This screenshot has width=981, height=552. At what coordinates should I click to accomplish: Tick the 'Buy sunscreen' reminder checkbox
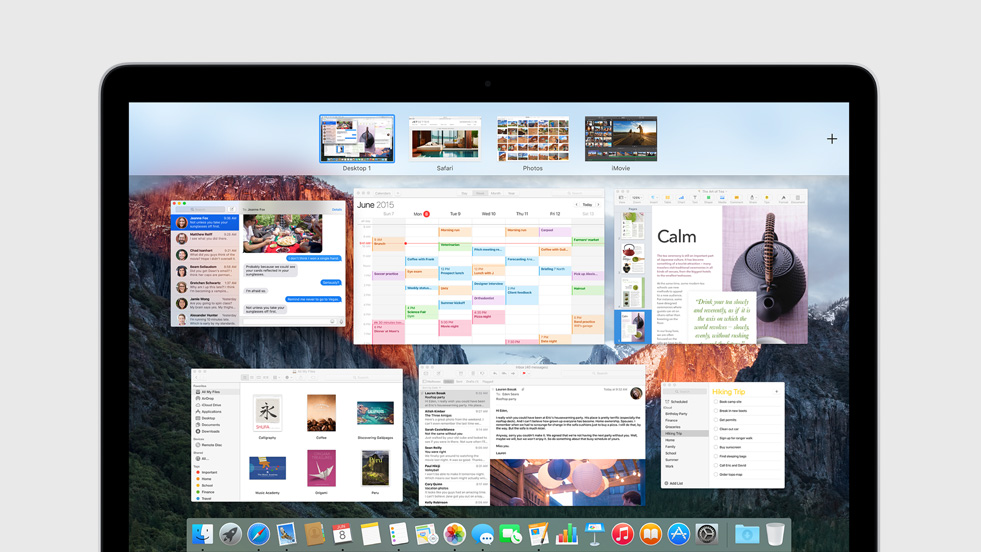(x=716, y=447)
